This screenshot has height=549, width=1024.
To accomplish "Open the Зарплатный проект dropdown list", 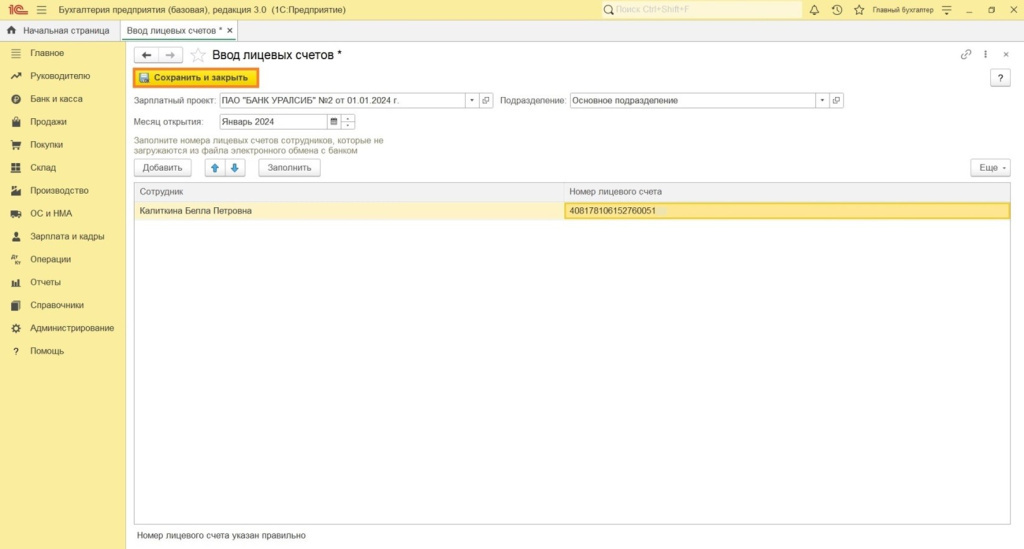I will [471, 100].
